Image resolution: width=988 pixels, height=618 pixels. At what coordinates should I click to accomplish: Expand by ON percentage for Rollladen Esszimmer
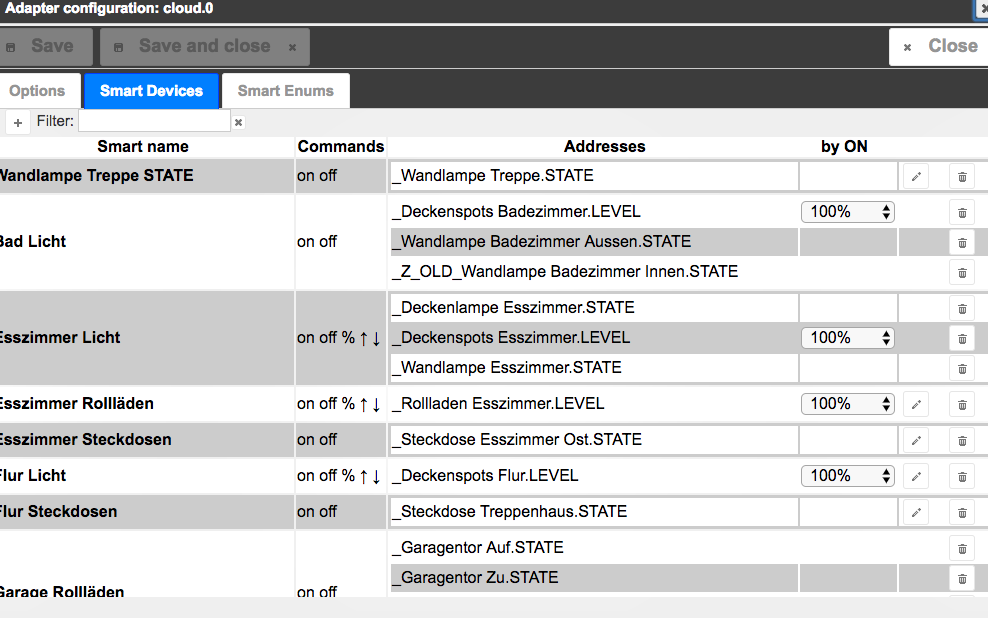[847, 404]
